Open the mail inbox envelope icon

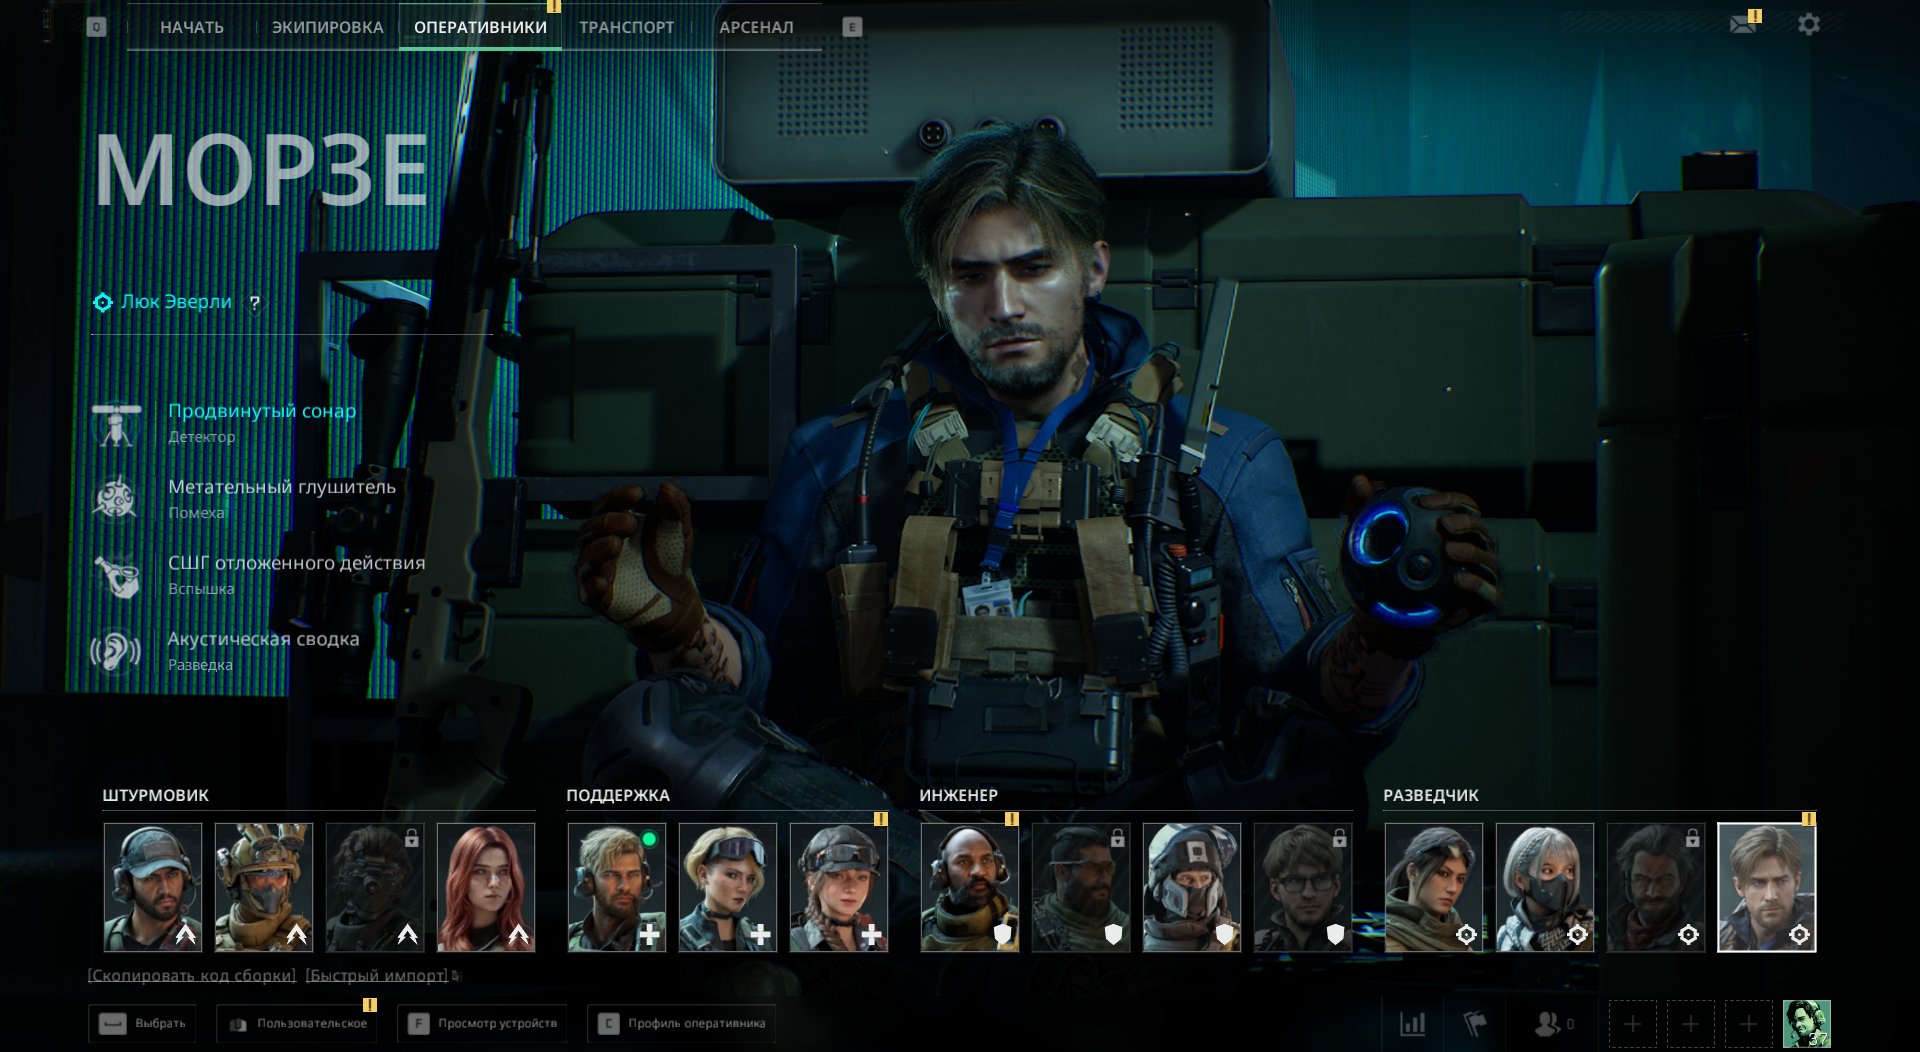[1743, 24]
